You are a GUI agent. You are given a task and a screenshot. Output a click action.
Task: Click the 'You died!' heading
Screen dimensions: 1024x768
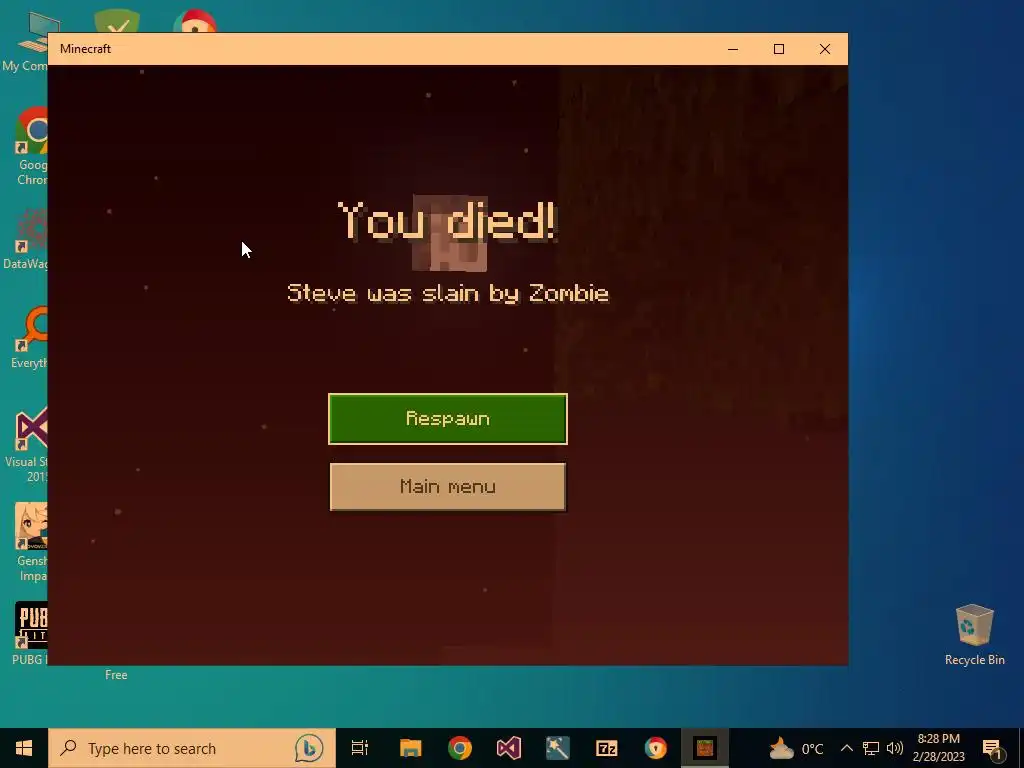447,221
